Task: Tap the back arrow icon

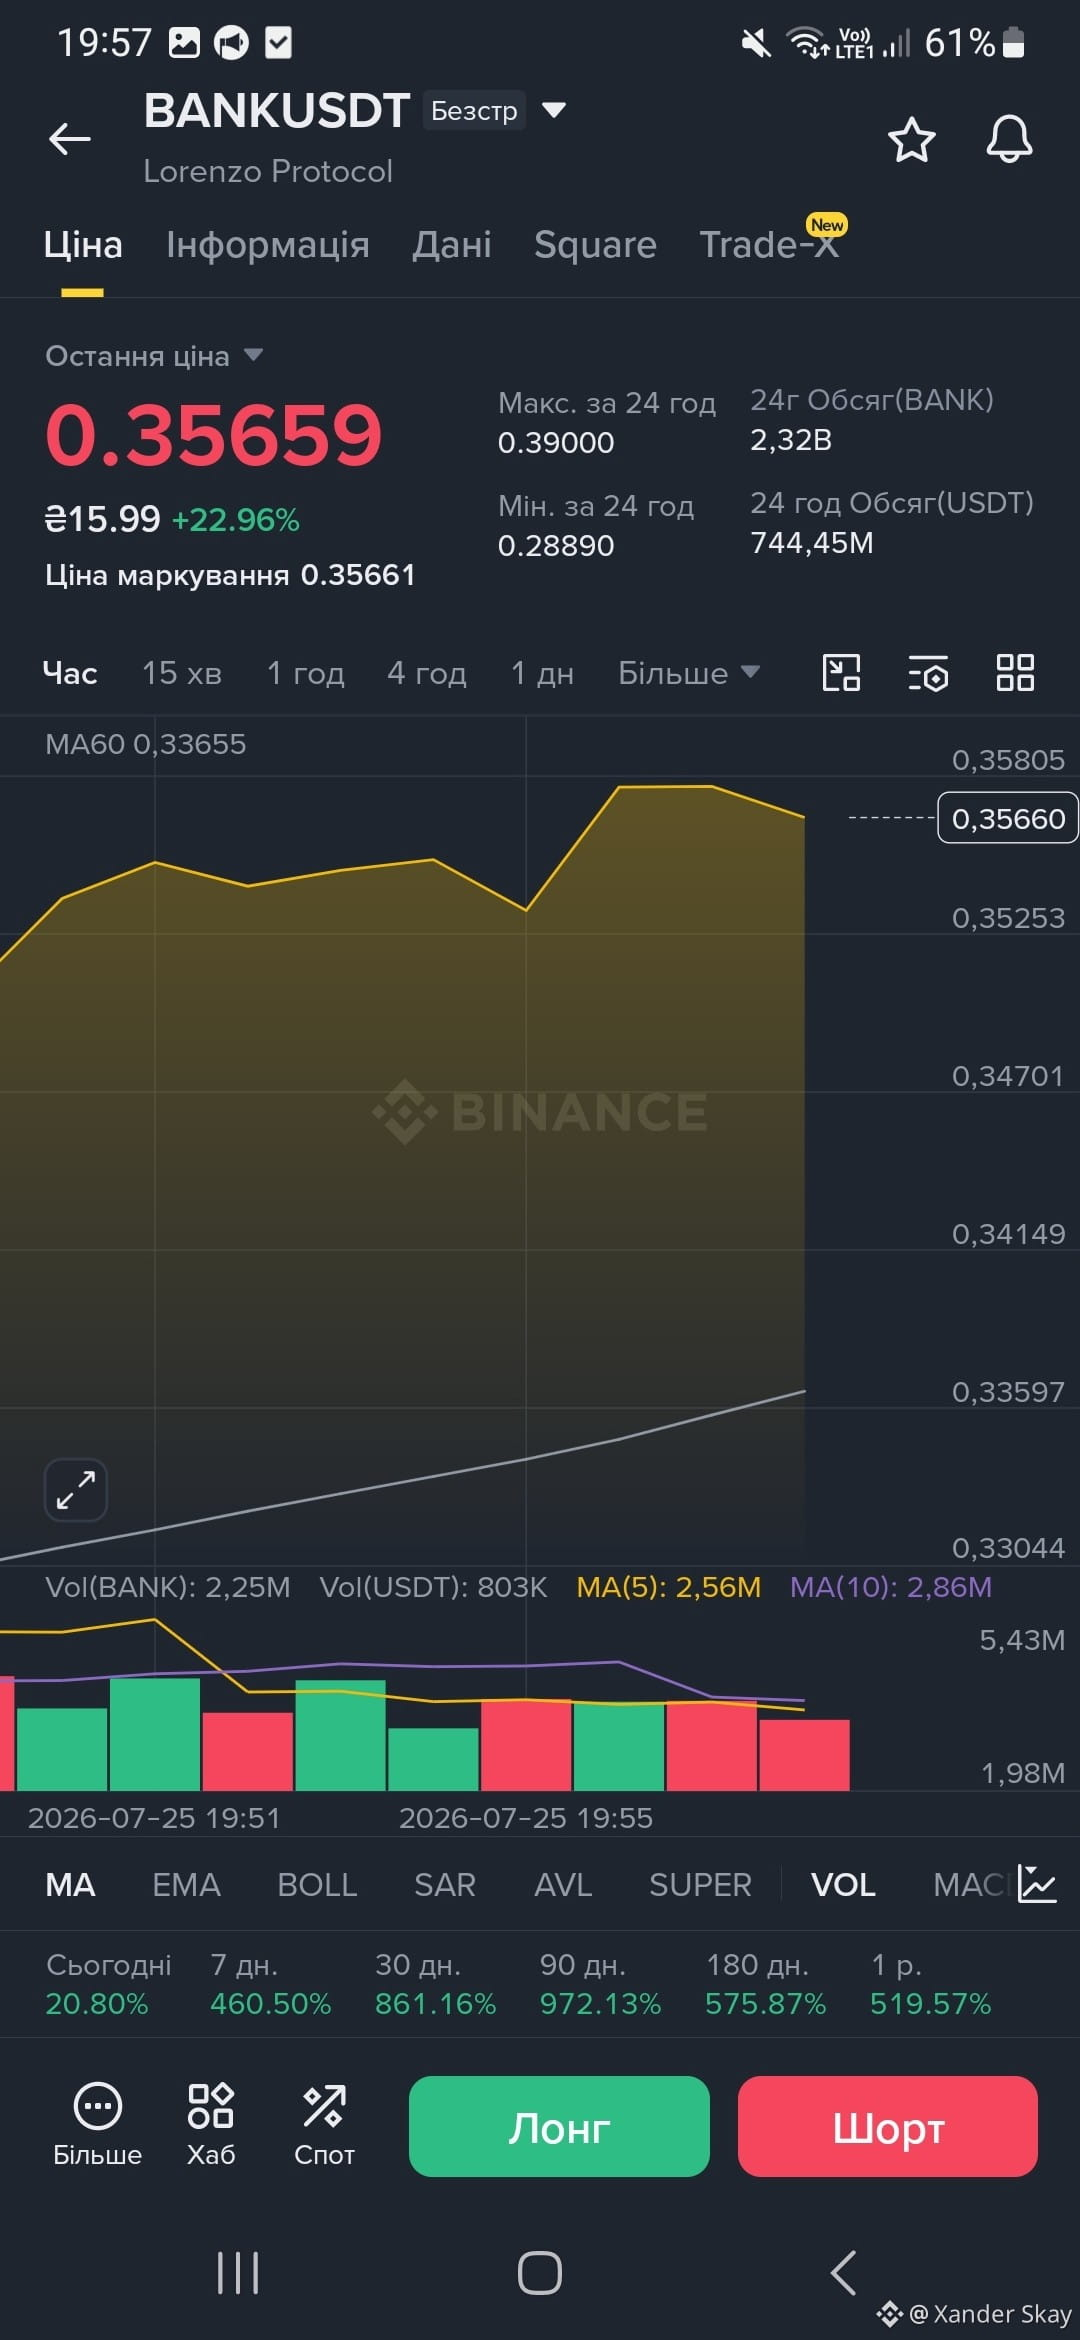Action: click(x=70, y=138)
